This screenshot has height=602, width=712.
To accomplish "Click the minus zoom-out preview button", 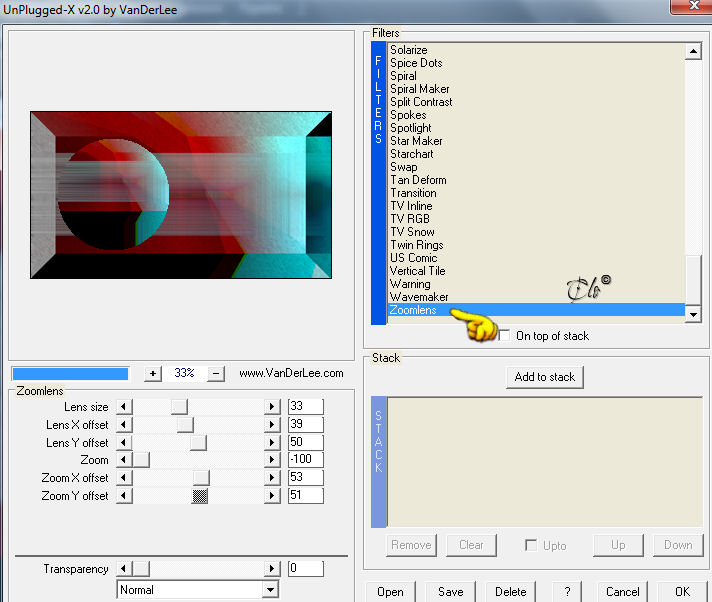I will point(216,374).
